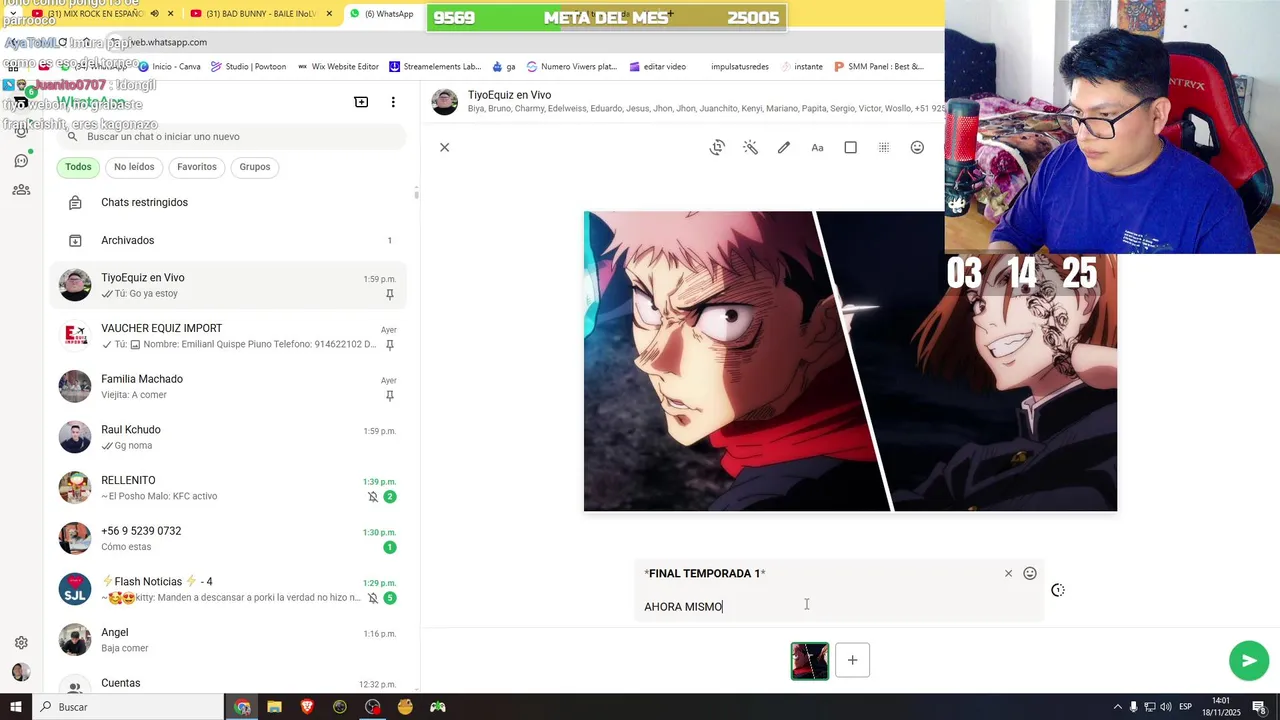Screen dimensions: 1280x720
Task: Open the Raul Kchudo chat
Action: pos(228,437)
